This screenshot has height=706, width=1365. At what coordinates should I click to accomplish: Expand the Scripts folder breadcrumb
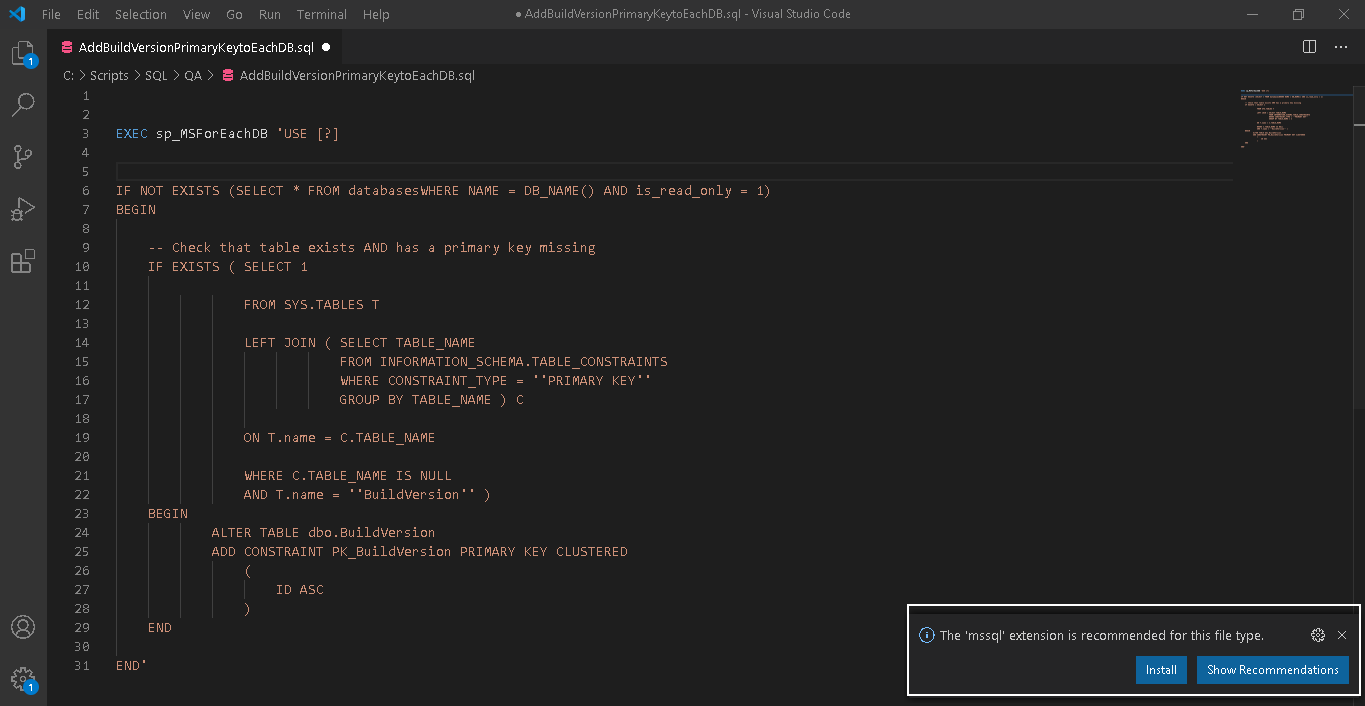[109, 75]
